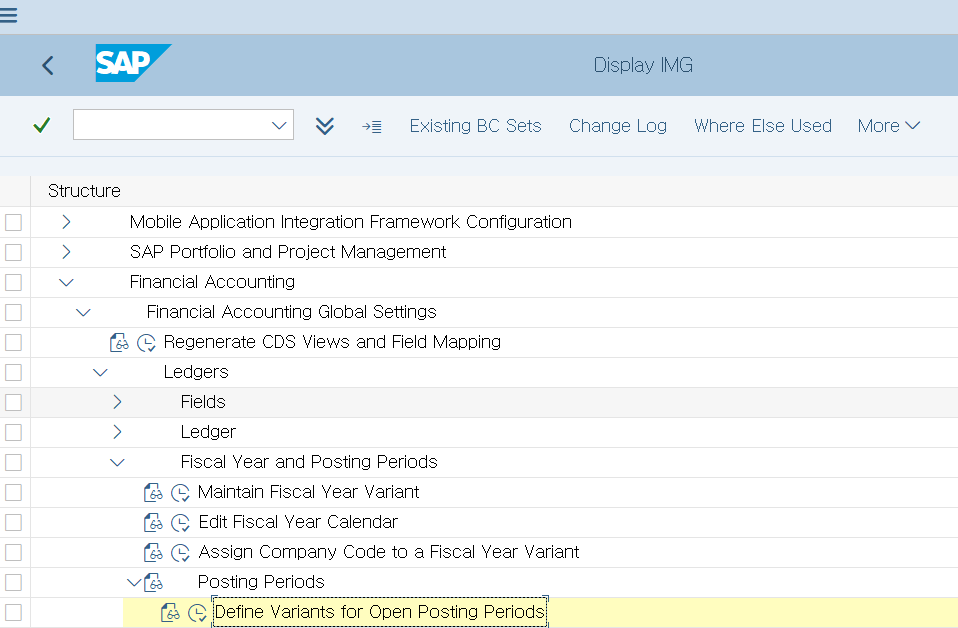The image size is (958, 628).
Task: Select Edit Fiscal Year Calendar item
Action: tap(298, 522)
